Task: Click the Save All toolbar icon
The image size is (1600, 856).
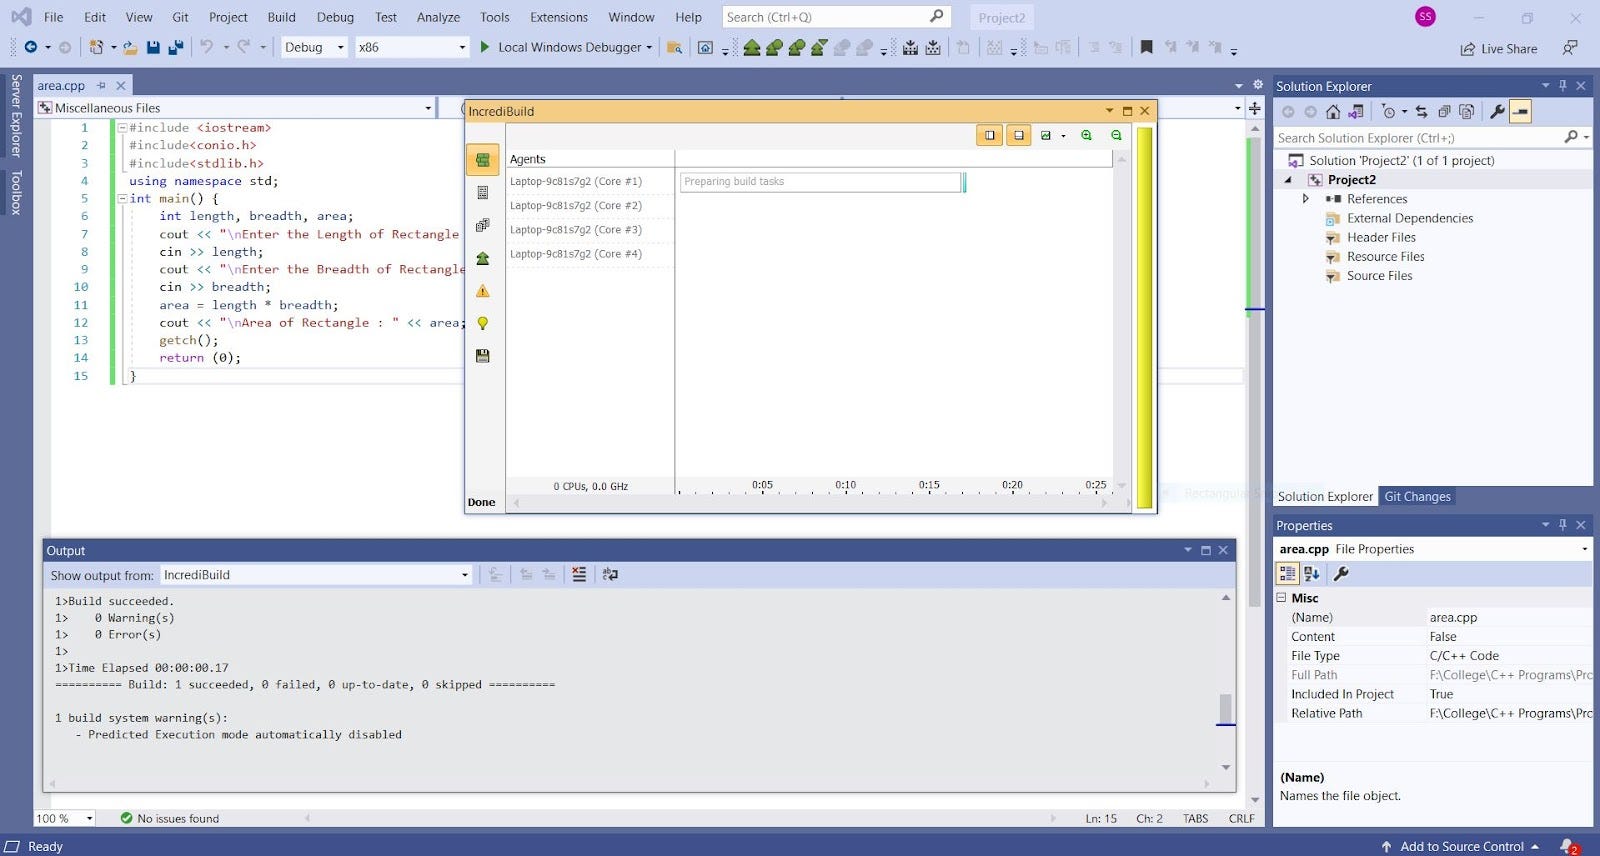Action: point(176,47)
